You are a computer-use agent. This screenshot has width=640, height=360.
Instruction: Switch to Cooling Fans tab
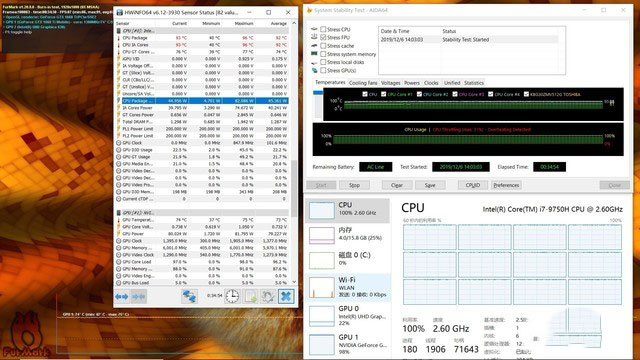tap(363, 83)
